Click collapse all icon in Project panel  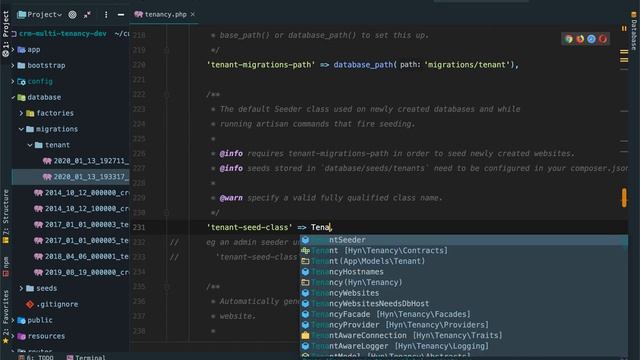87,15
